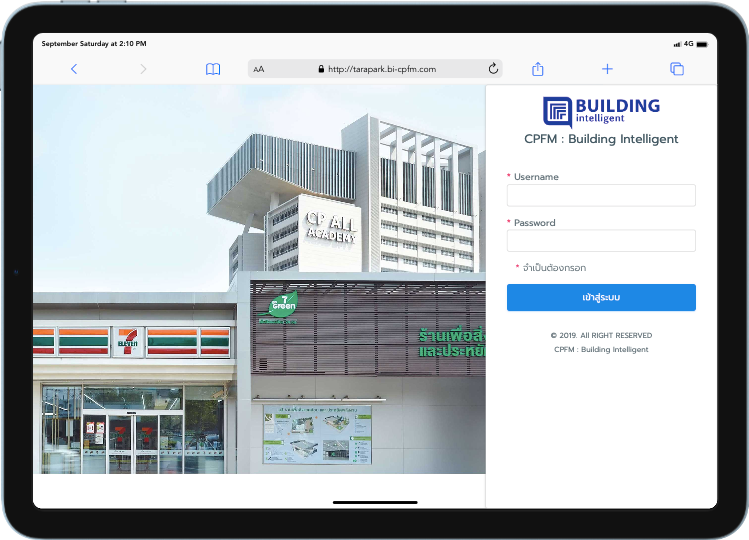
Task: Tap the battery icon in status bar
Action: point(704,44)
